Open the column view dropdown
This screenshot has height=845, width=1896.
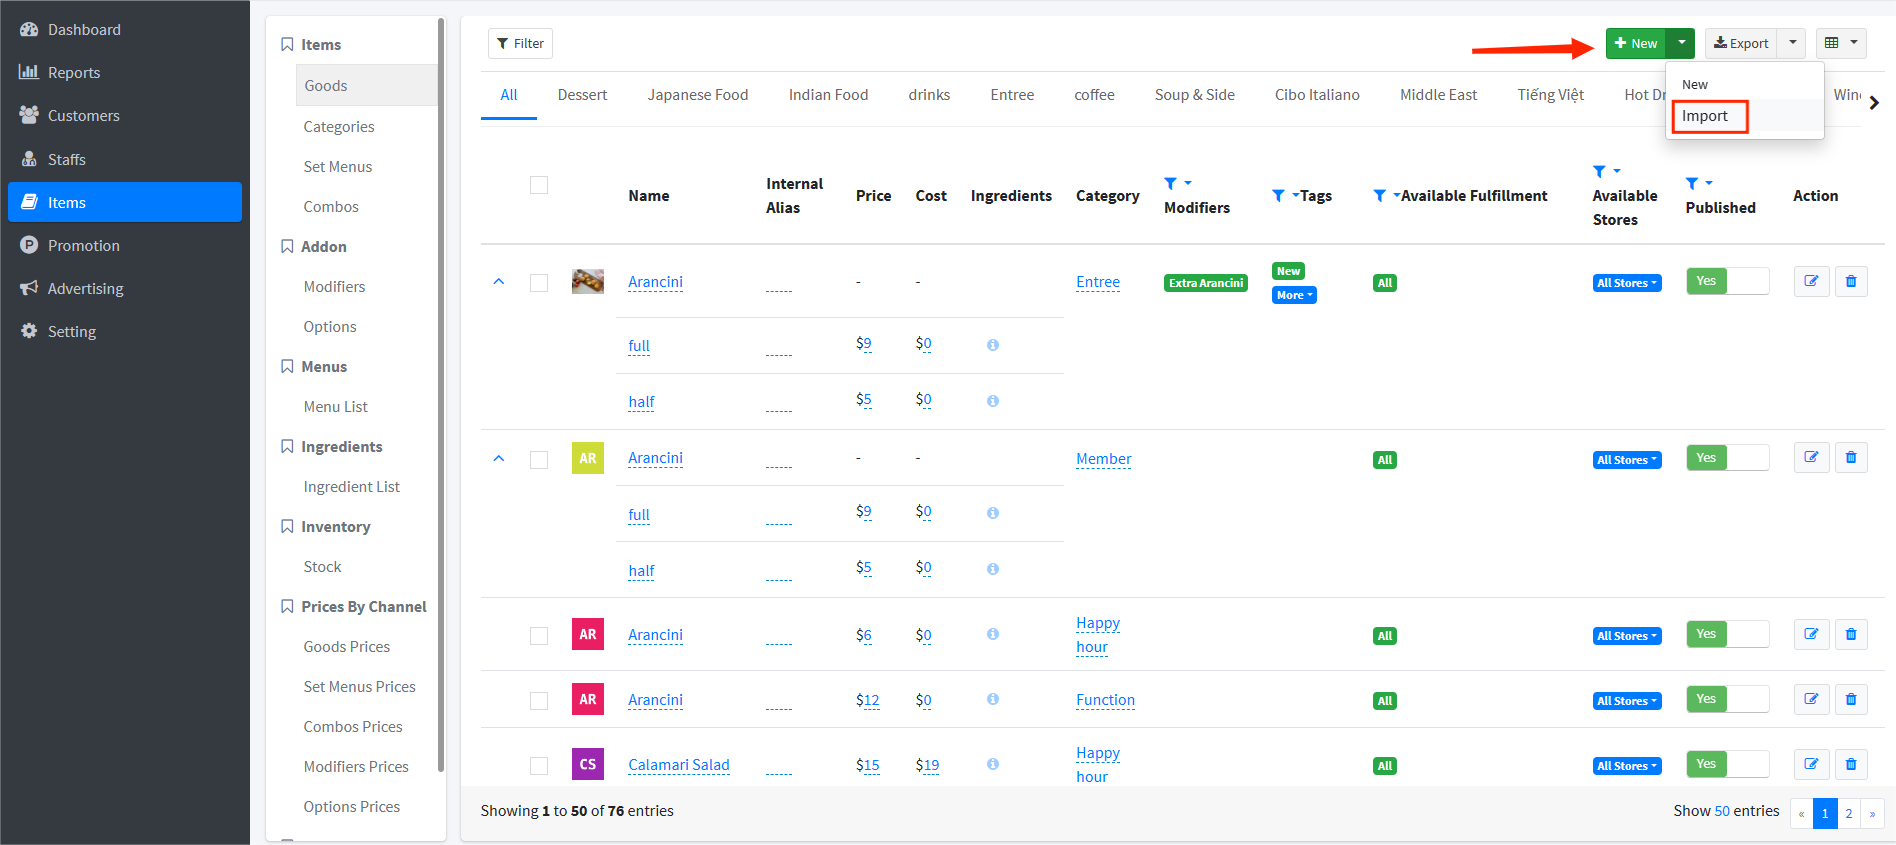(1841, 43)
